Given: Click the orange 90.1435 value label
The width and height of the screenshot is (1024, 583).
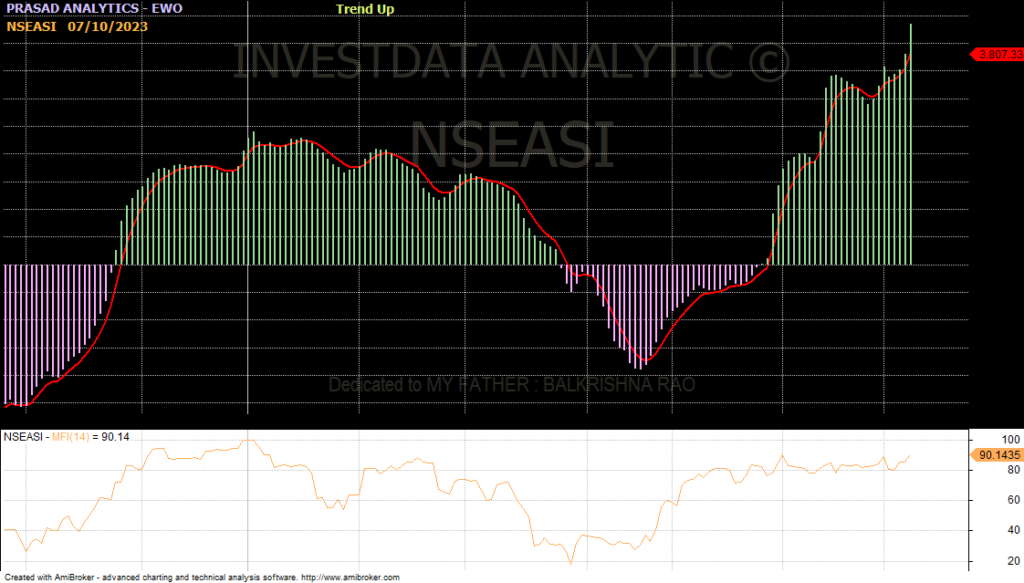Looking at the screenshot, I should 996,454.
